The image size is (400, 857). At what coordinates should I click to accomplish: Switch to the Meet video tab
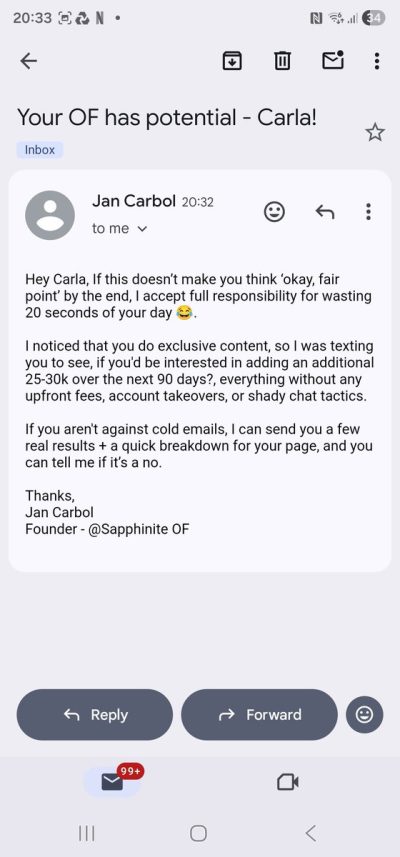pos(287,783)
